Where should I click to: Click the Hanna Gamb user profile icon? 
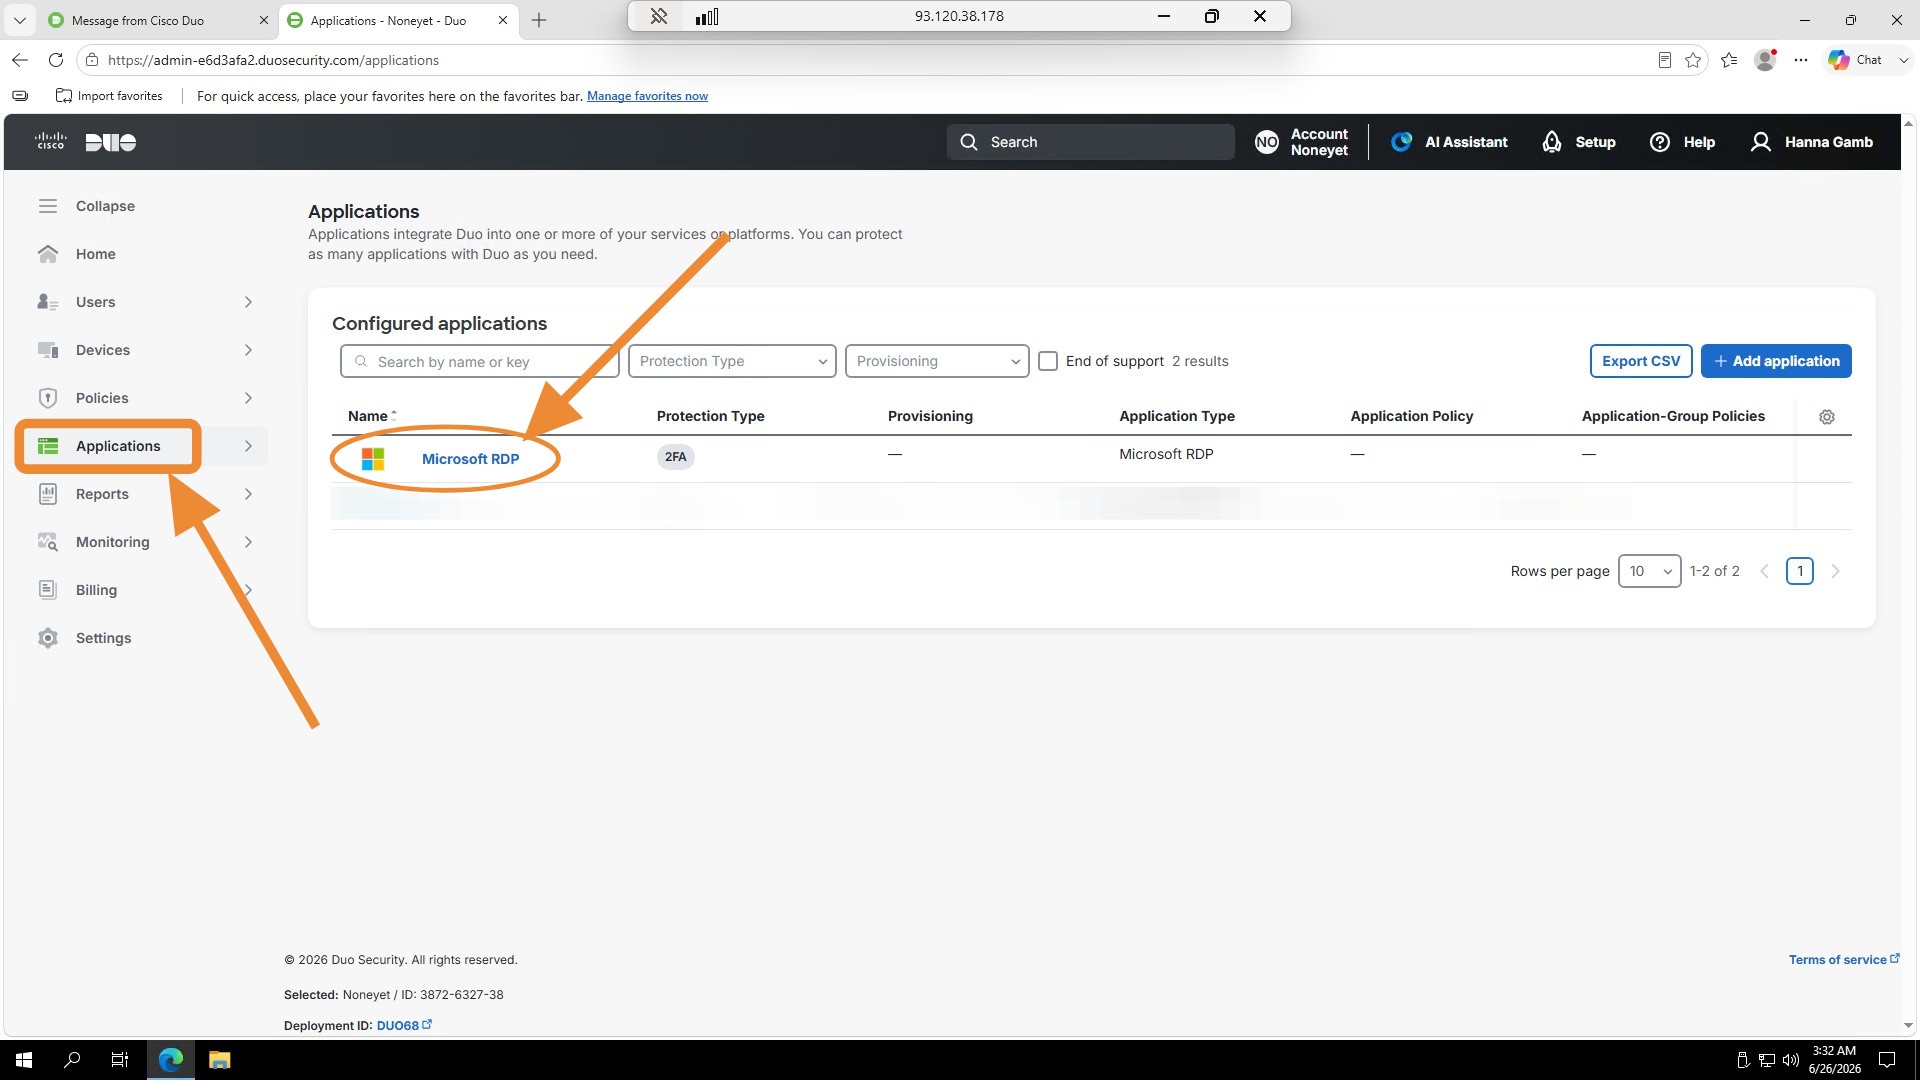tap(1761, 142)
